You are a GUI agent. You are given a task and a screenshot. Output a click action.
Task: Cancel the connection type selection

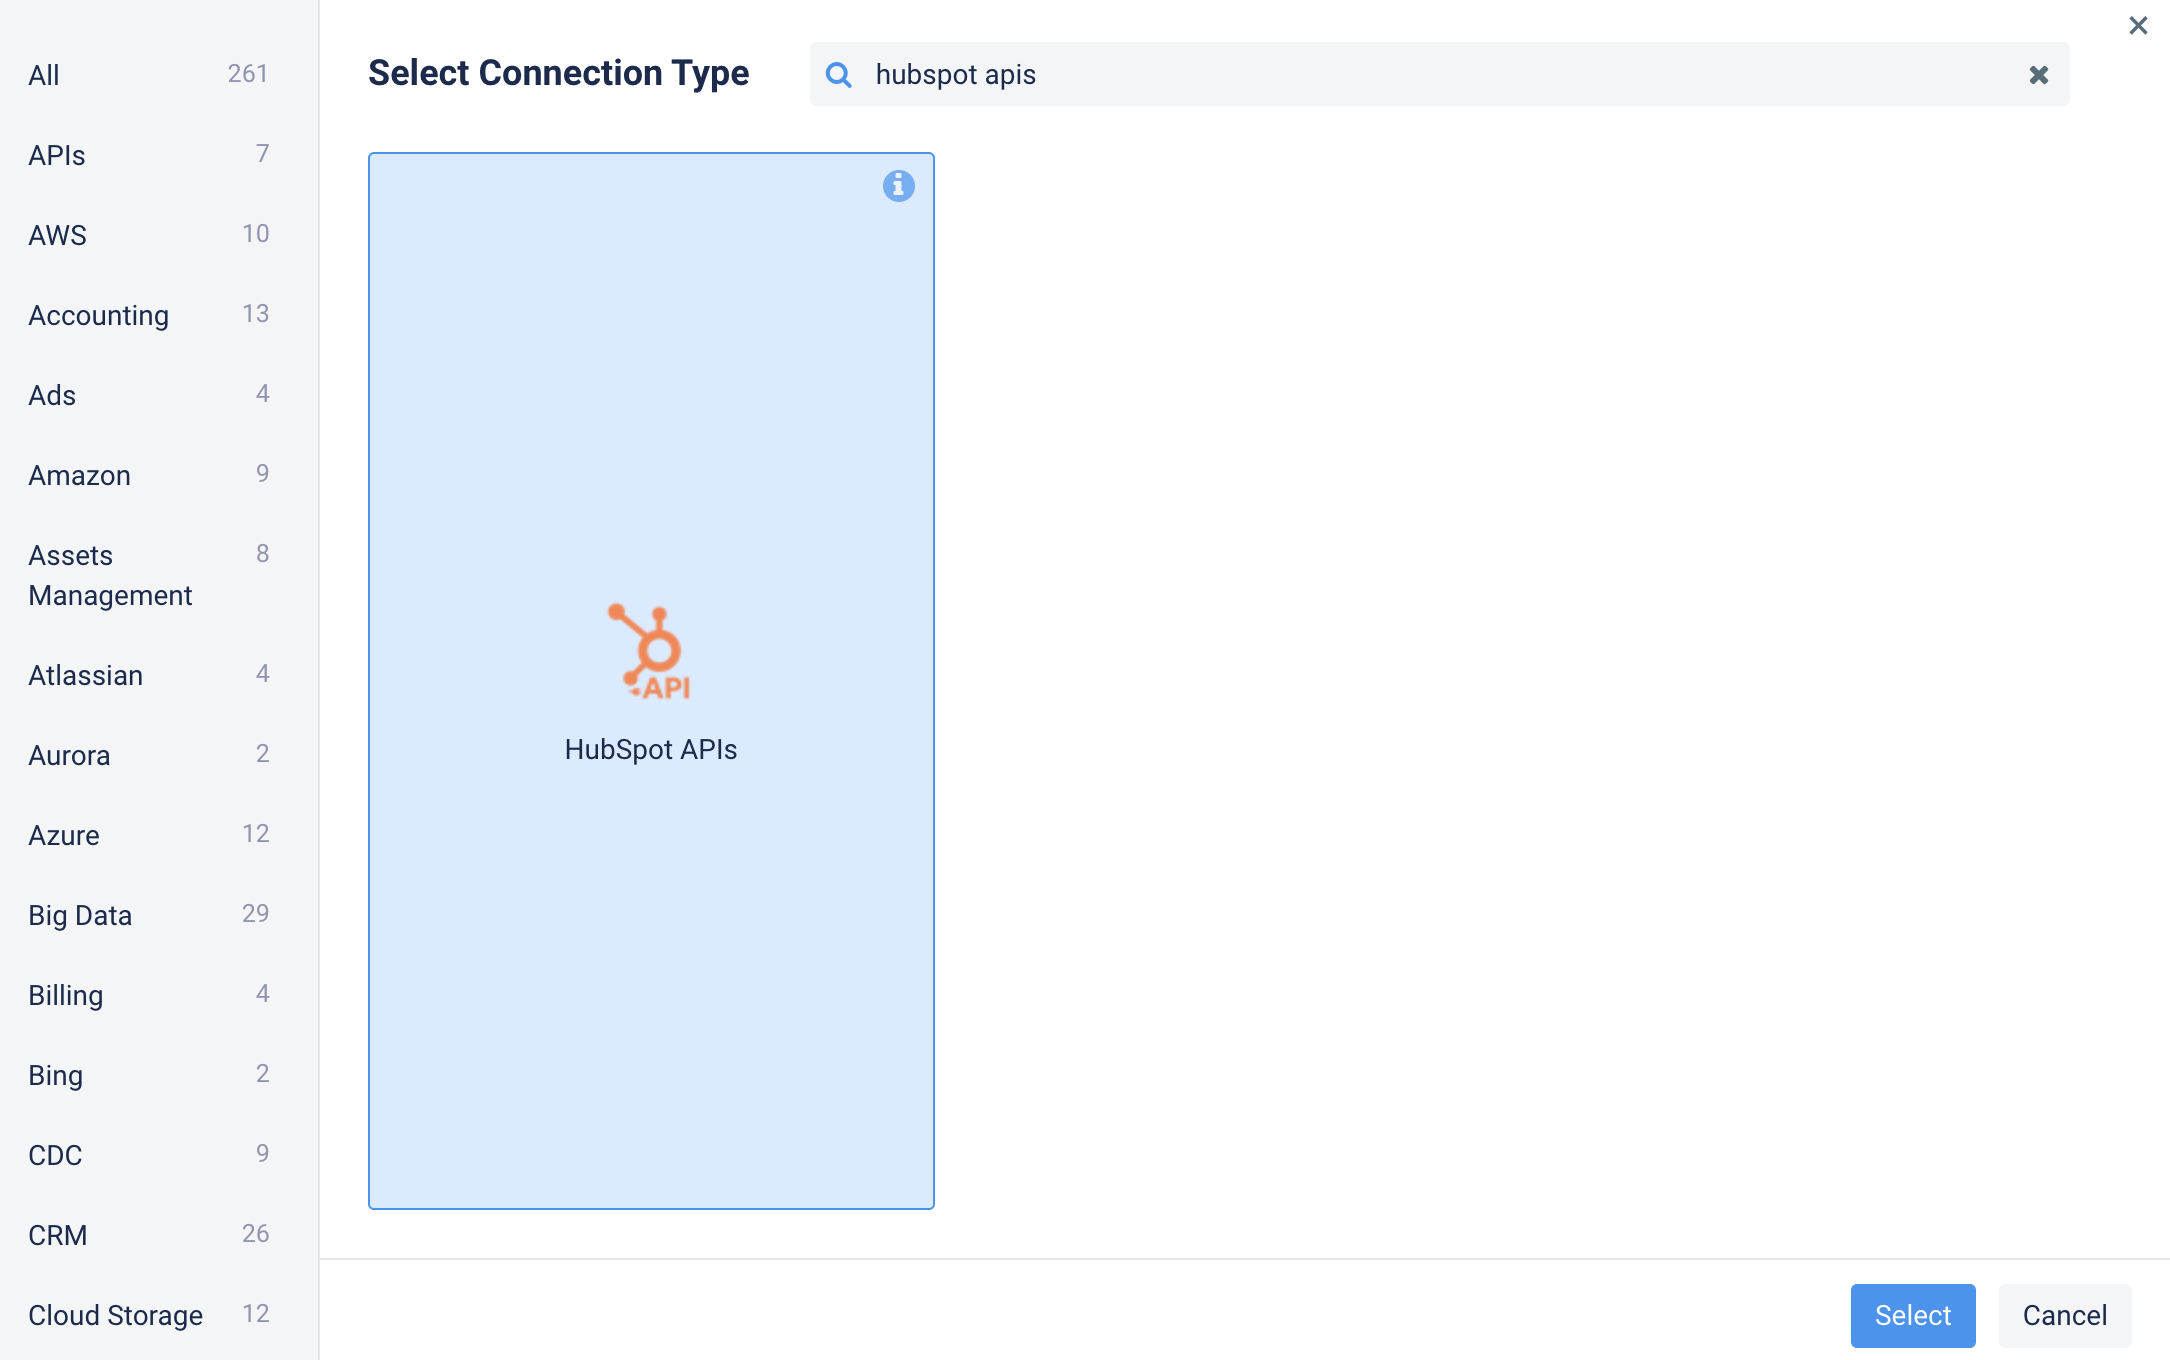(2064, 1315)
